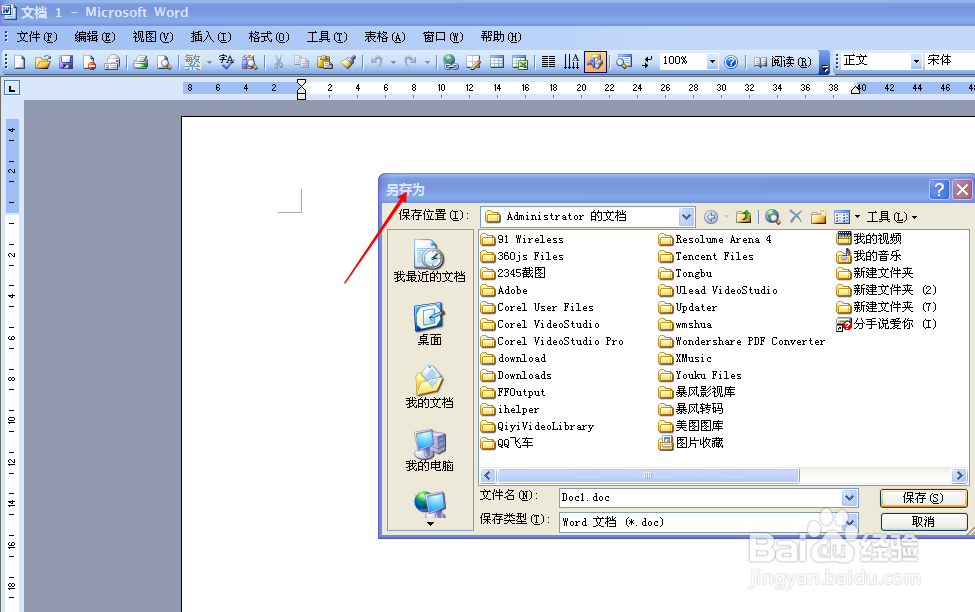Click the text direction icon

571,62
